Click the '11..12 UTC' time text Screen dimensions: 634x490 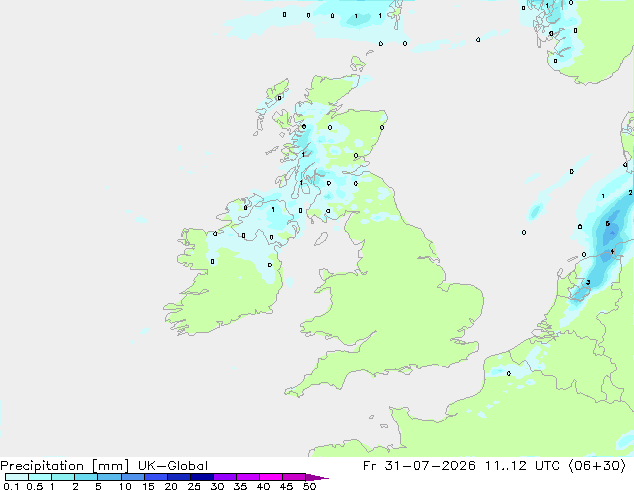pyautogui.click(x=522, y=466)
